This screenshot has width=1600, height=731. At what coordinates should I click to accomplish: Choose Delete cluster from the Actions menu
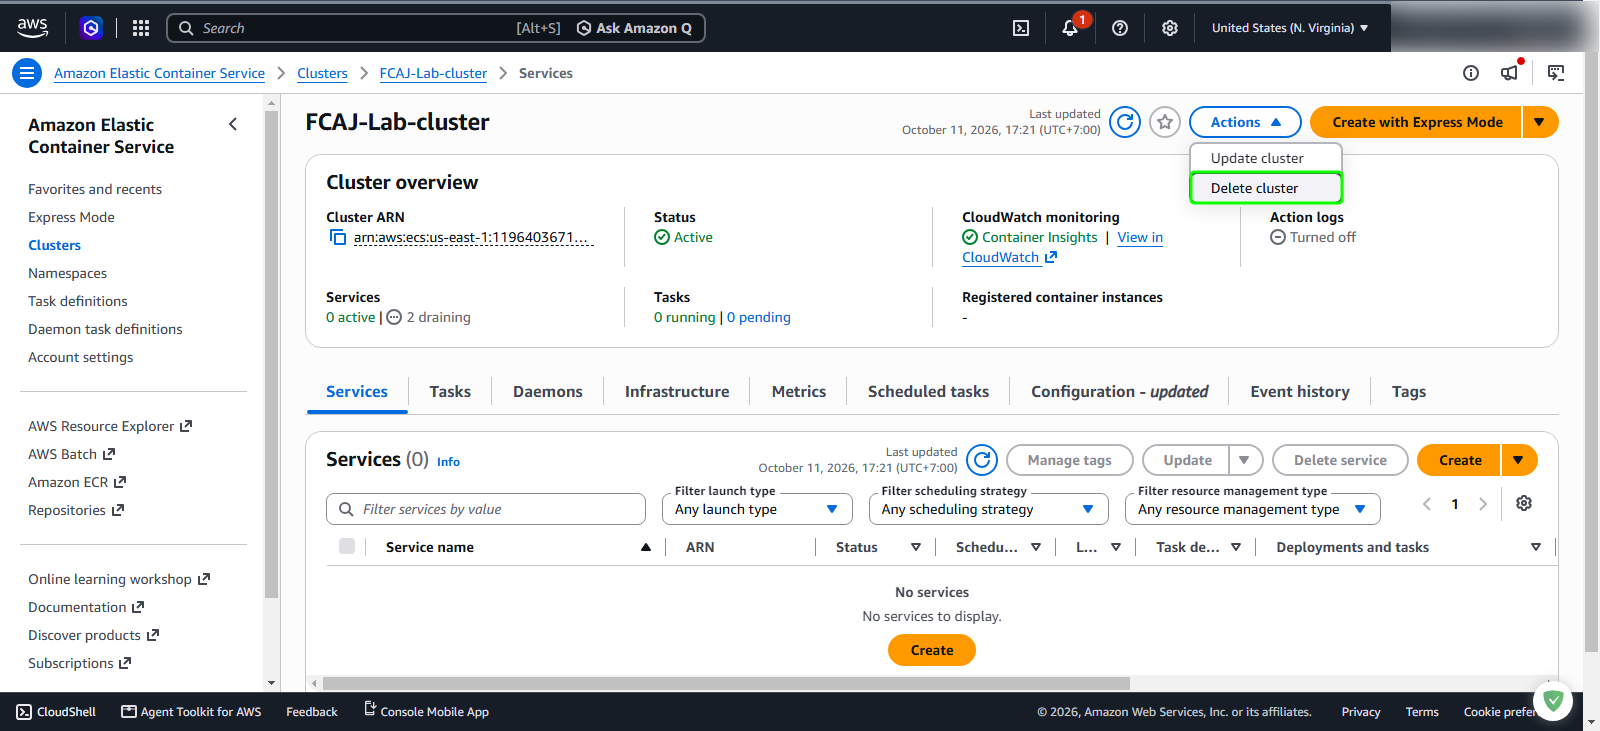(x=1266, y=188)
